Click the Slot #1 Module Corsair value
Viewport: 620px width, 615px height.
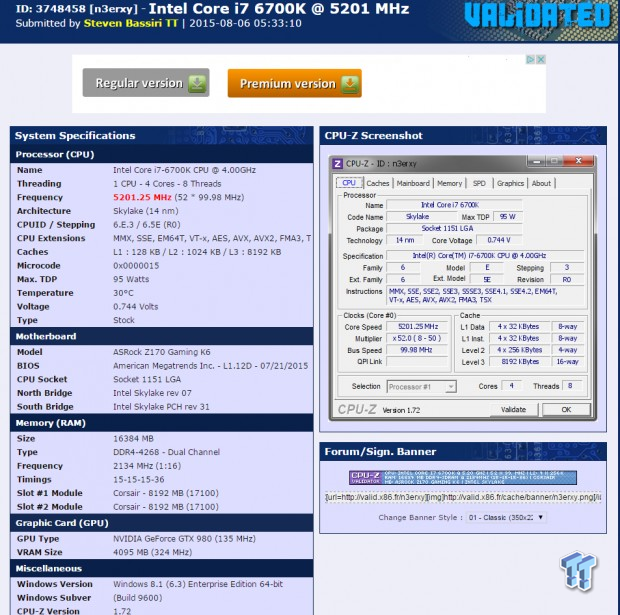tap(166, 493)
